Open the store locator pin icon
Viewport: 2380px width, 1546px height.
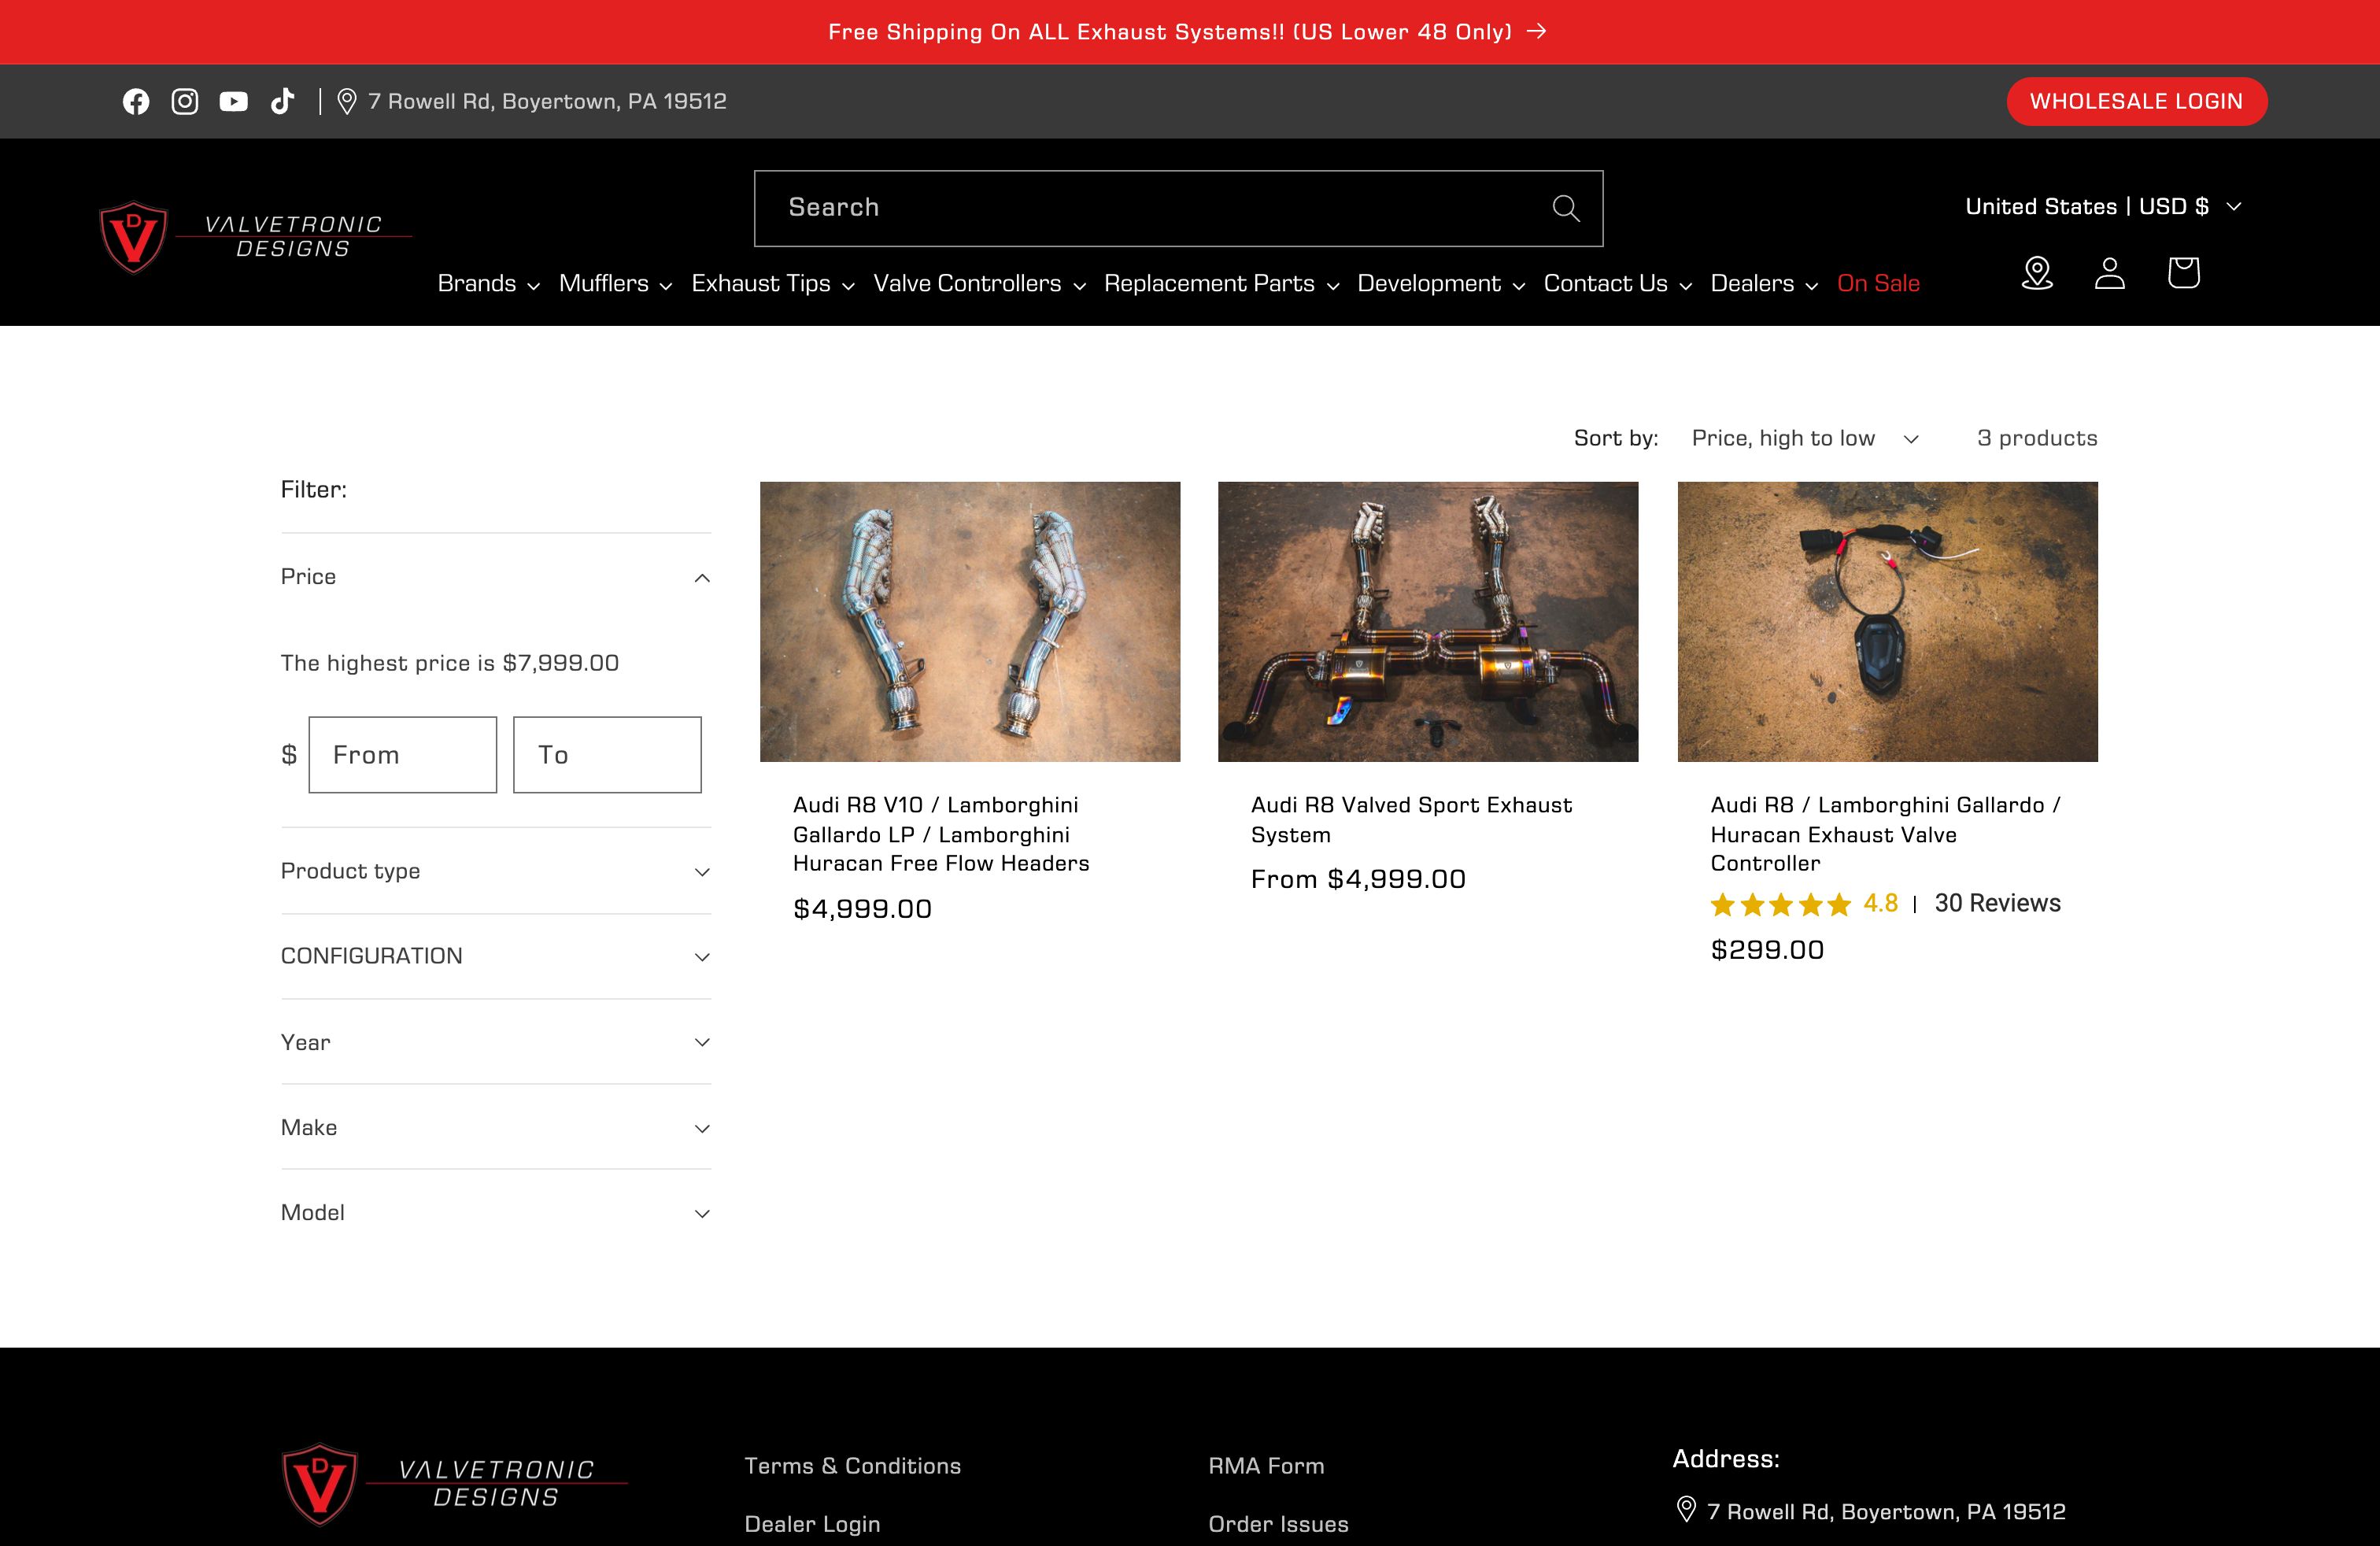tap(2037, 273)
